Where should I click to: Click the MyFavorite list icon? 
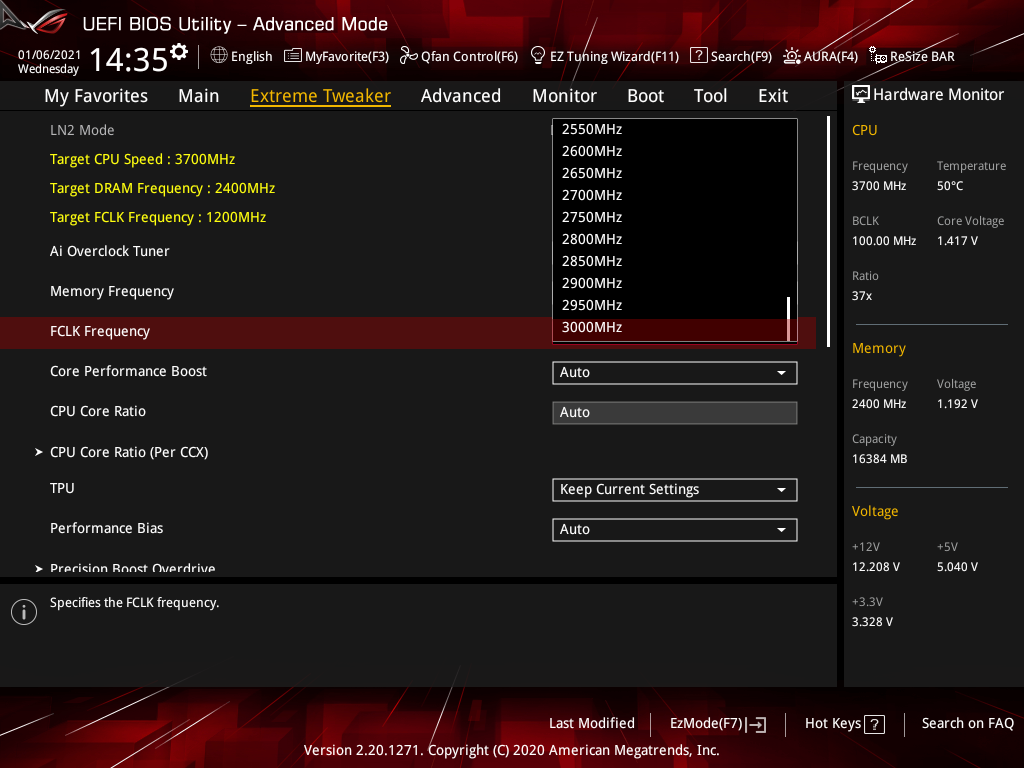[293, 56]
